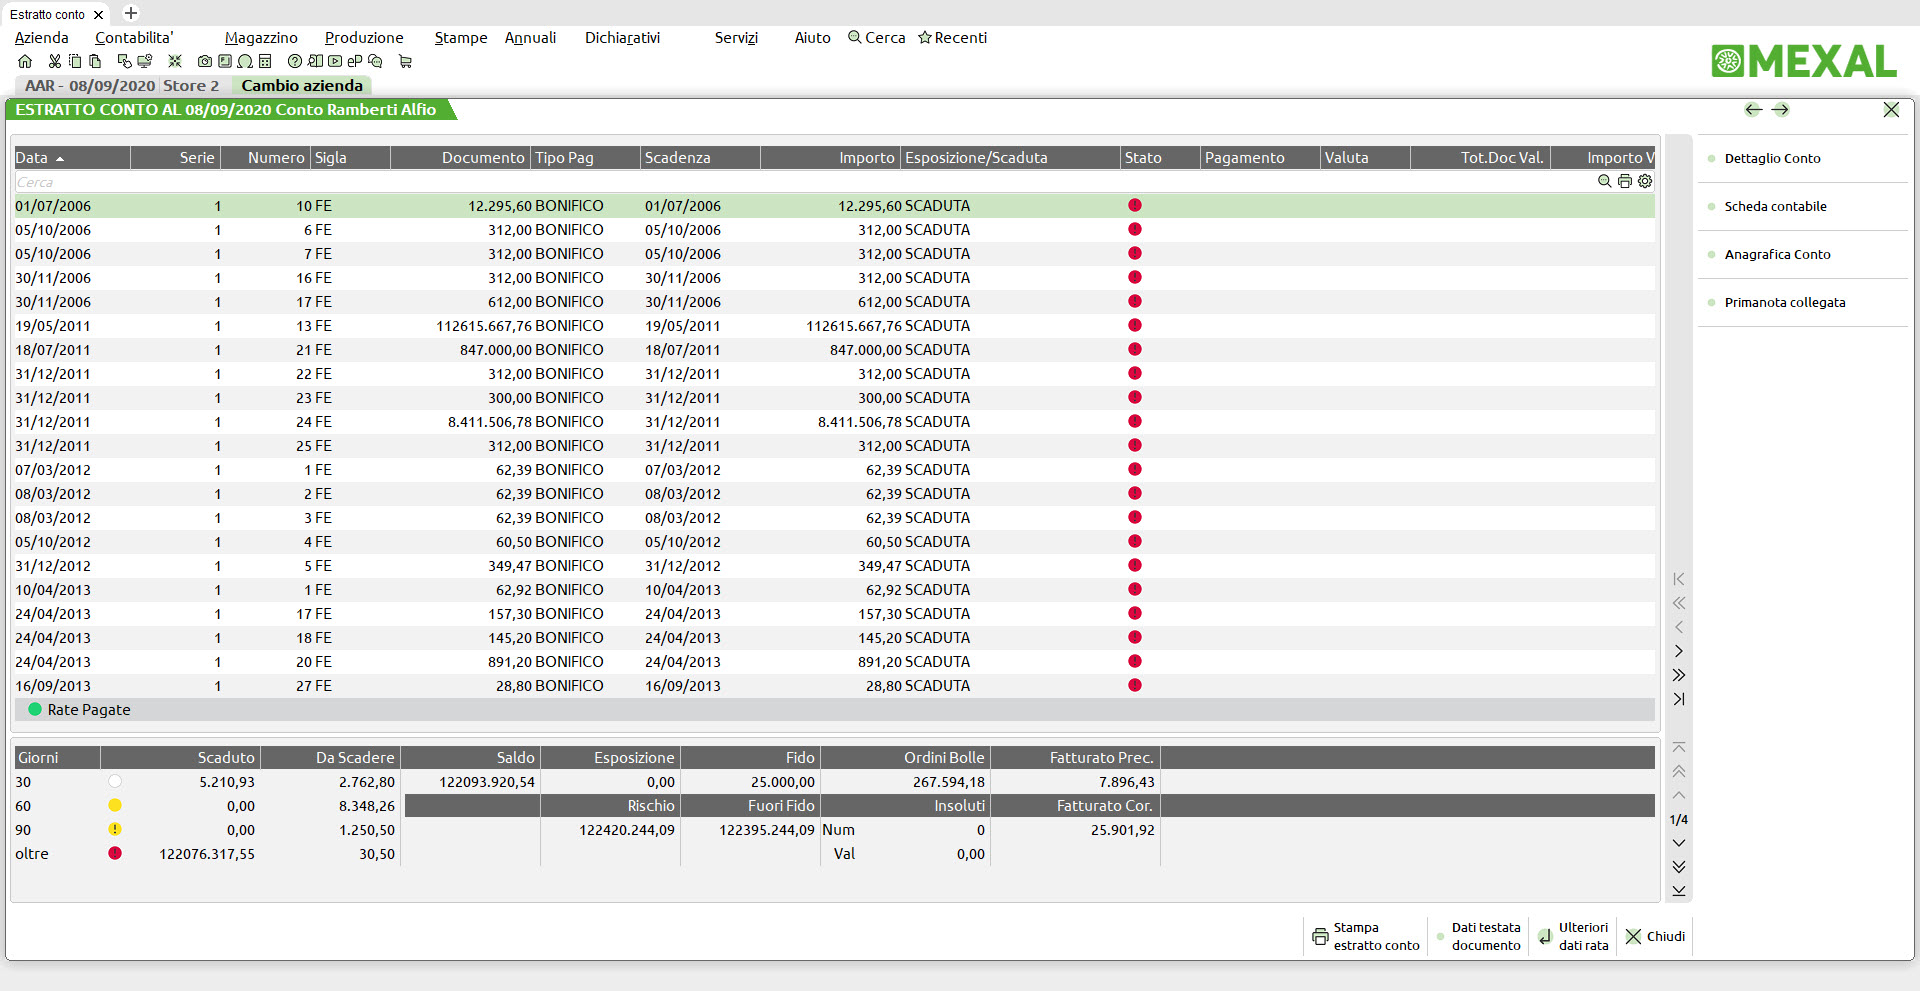1920x991 pixels.
Task: Open the Contabilita' menu
Action: (134, 37)
